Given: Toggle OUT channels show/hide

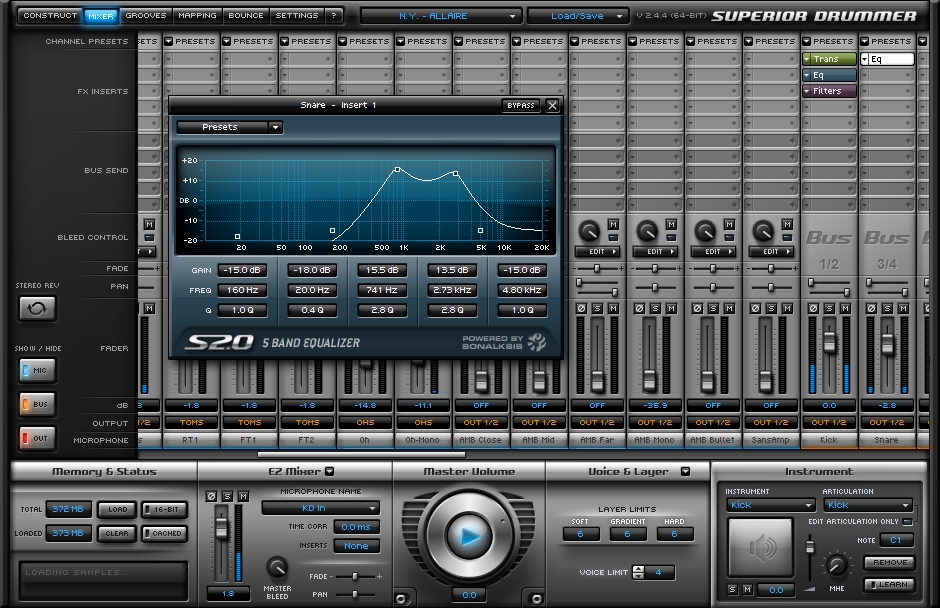Looking at the screenshot, I should click(37, 438).
